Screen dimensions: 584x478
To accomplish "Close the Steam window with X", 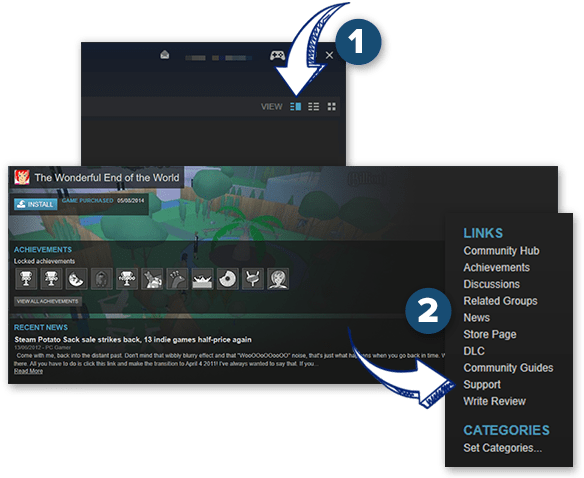I will point(329,55).
